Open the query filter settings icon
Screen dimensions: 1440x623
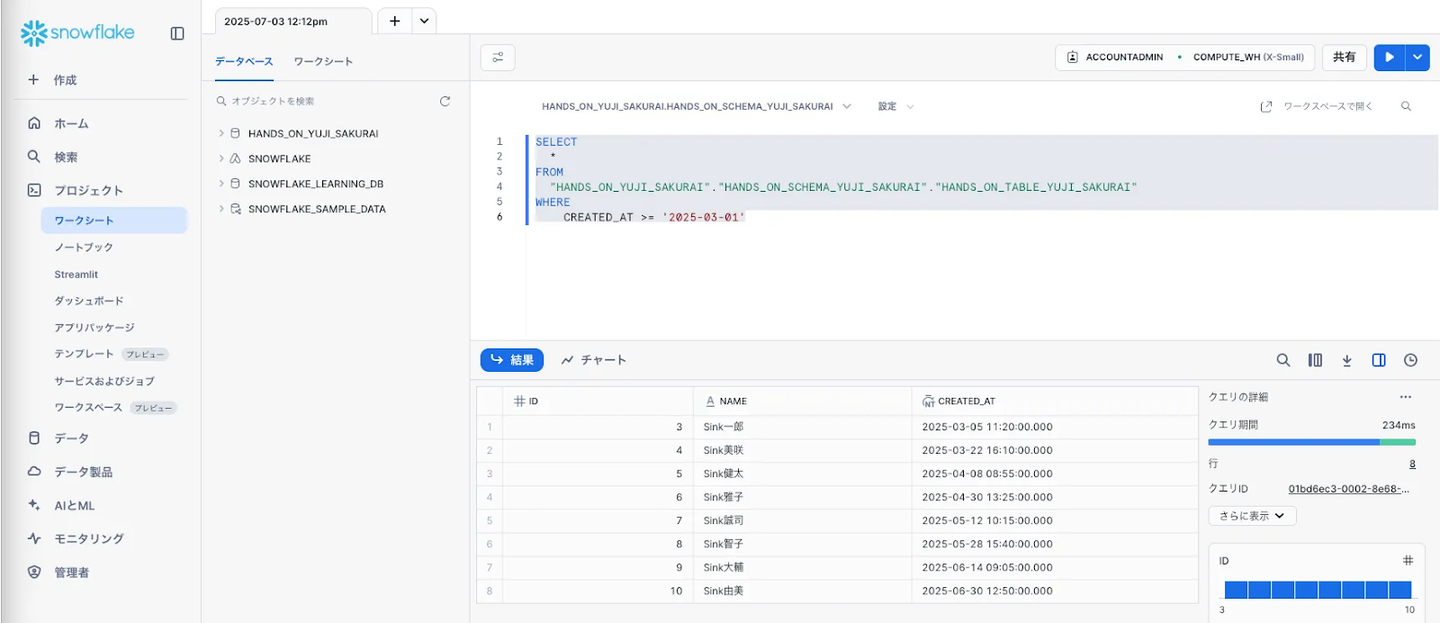click(x=497, y=58)
